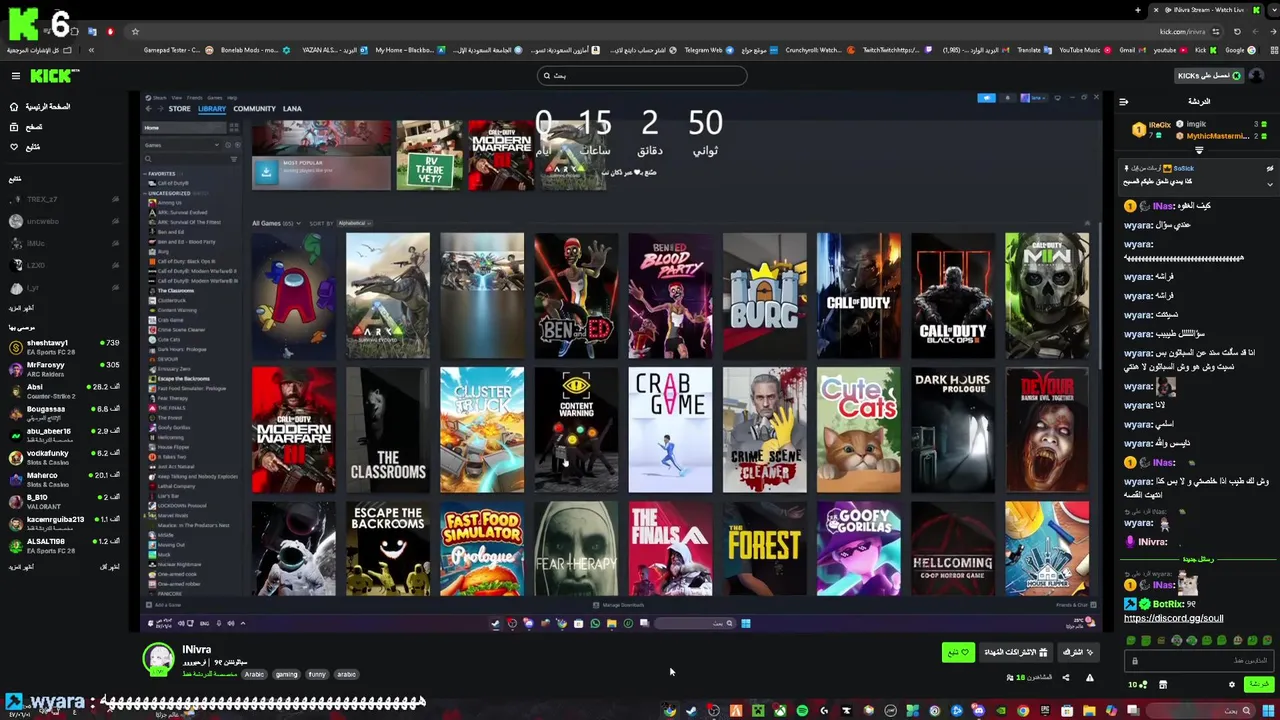
Task: Open the Steam library Home button
Action: (184, 128)
